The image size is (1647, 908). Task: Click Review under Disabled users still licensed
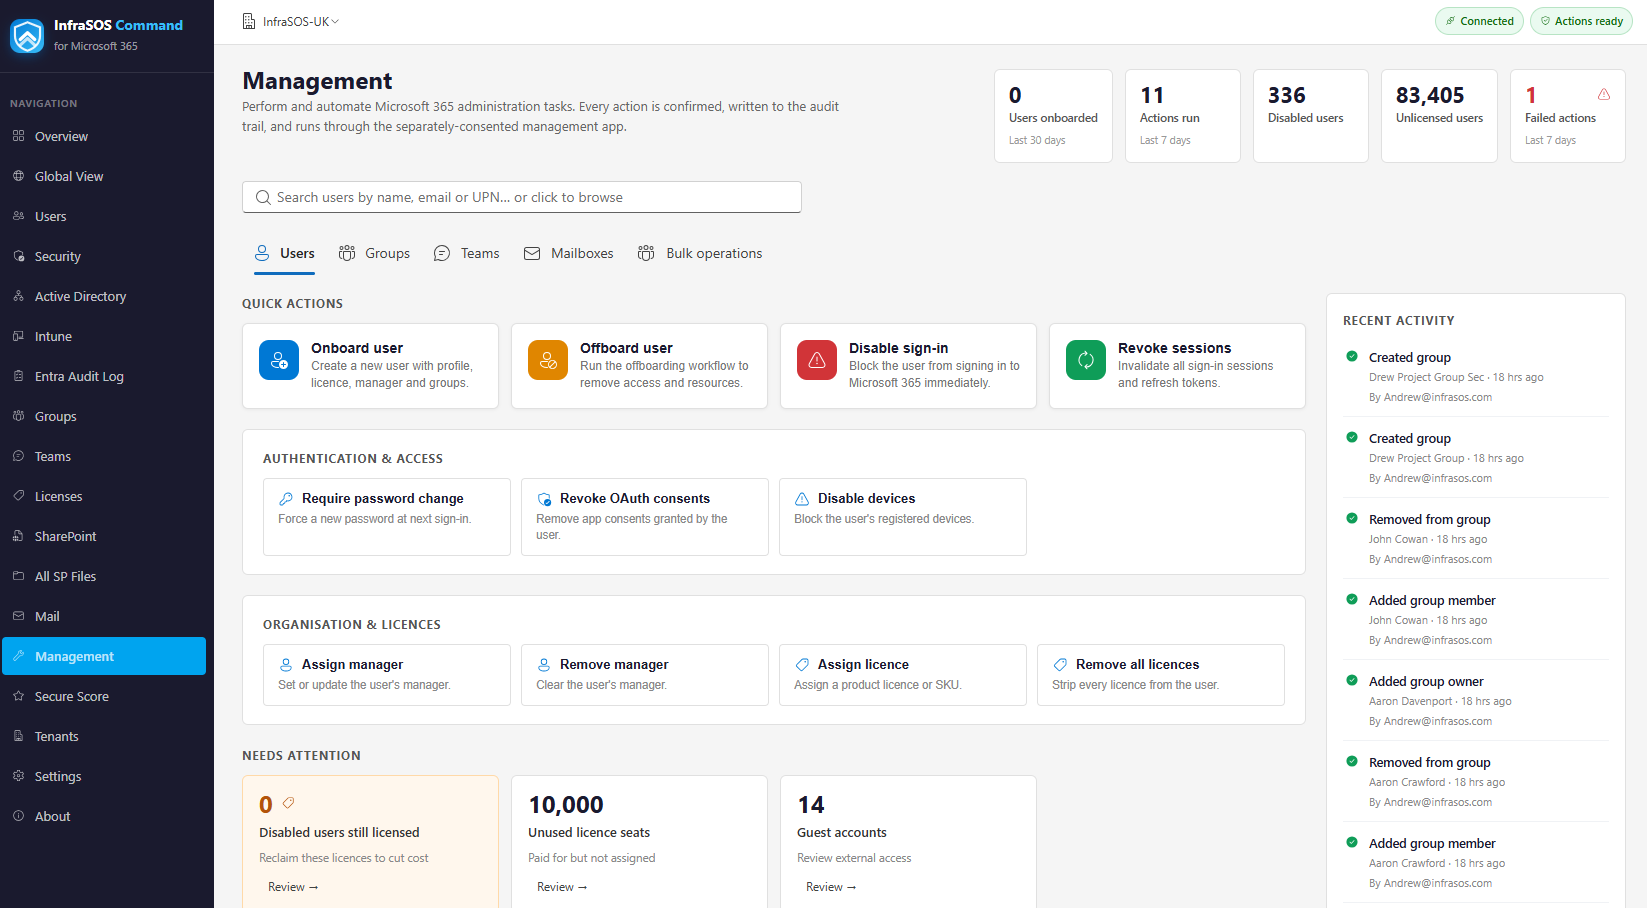(x=293, y=887)
